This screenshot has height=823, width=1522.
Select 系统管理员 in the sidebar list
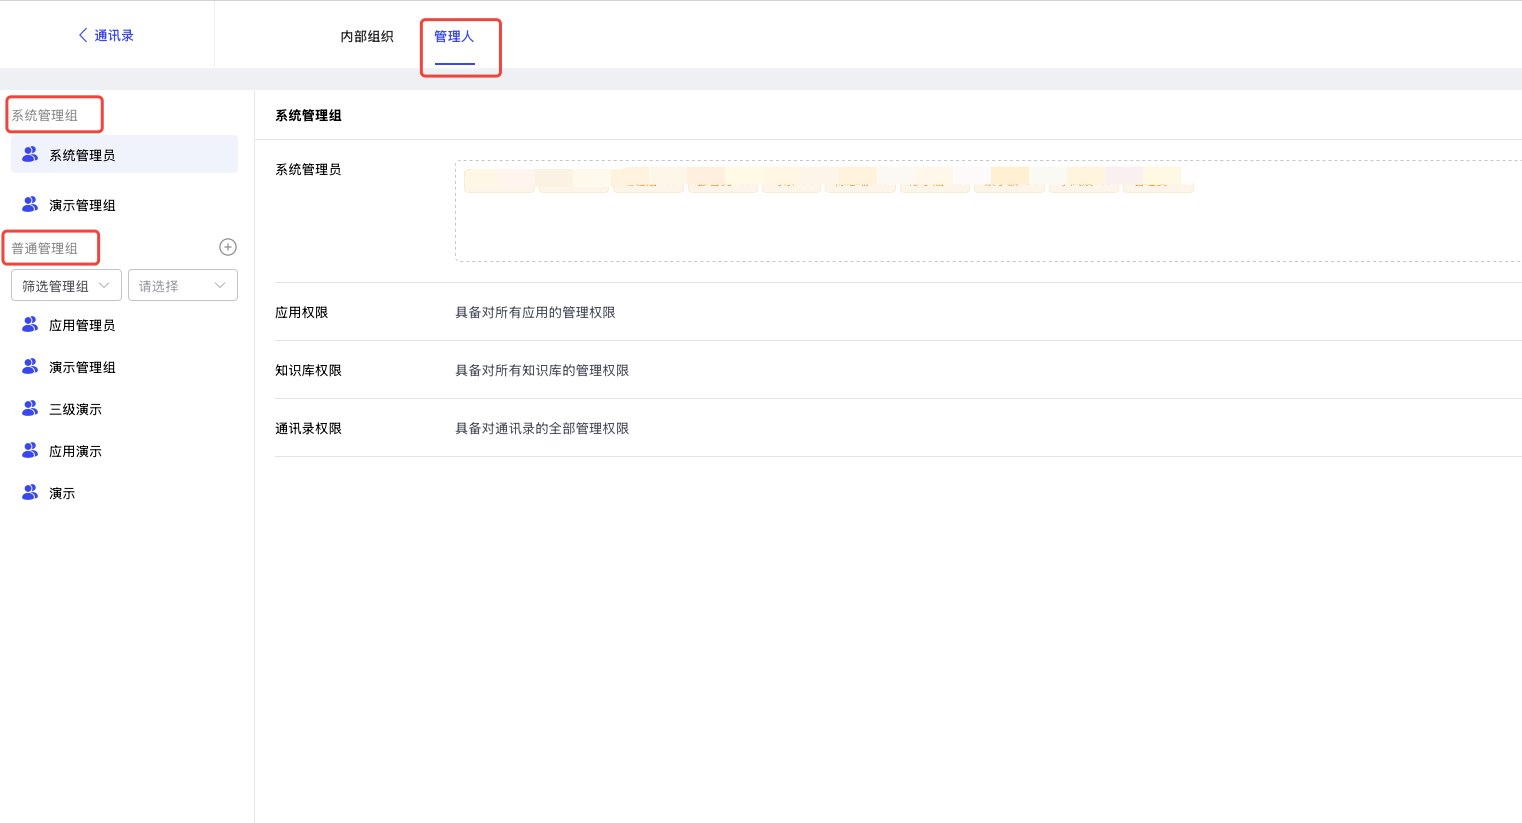[x=82, y=155]
